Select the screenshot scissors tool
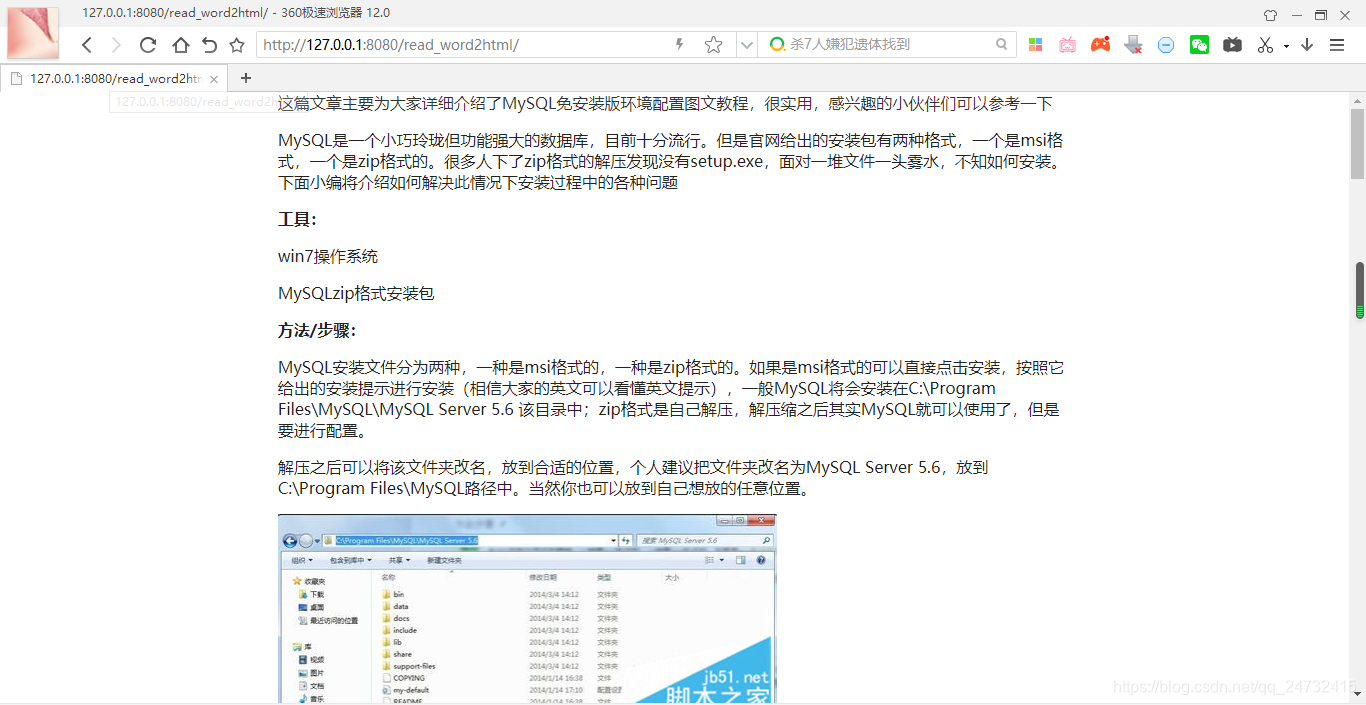The height and width of the screenshot is (705, 1366). coord(1265,45)
